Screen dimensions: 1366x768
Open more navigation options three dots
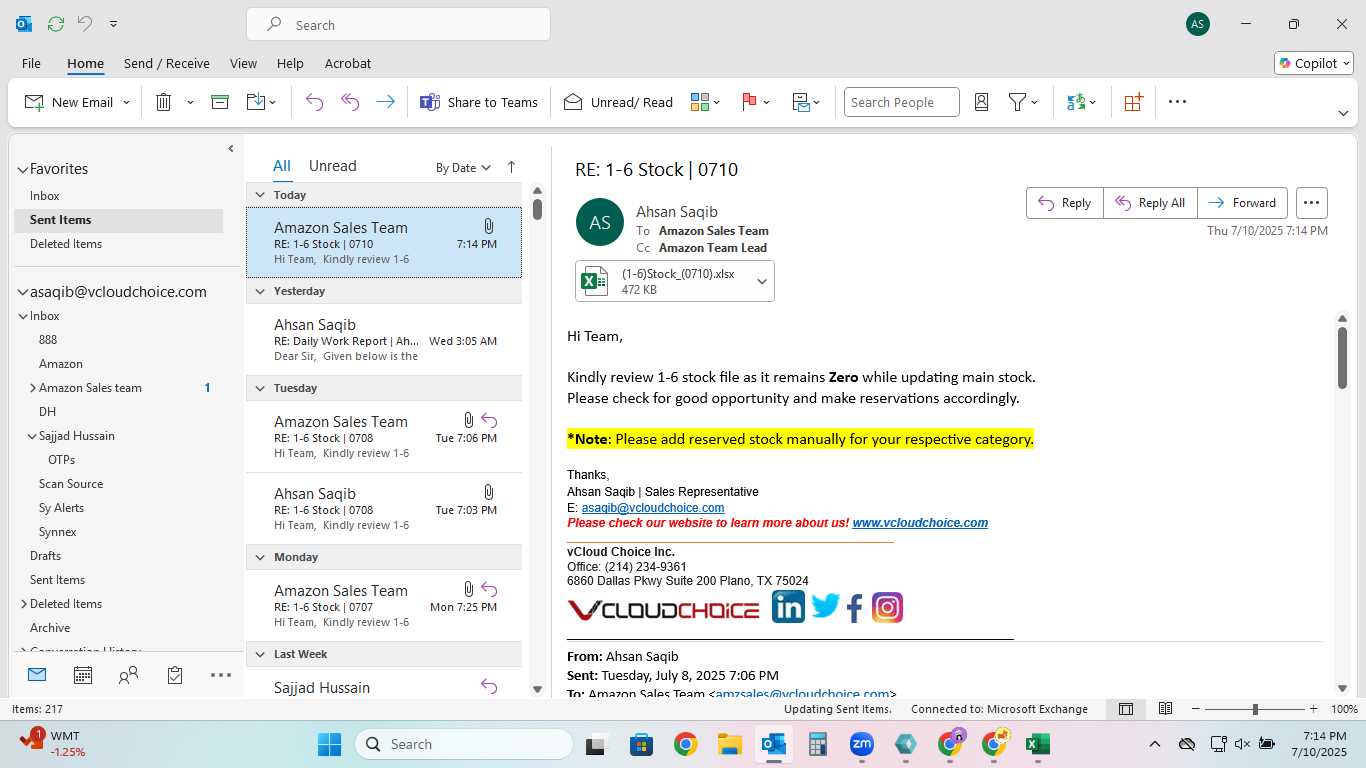(221, 676)
